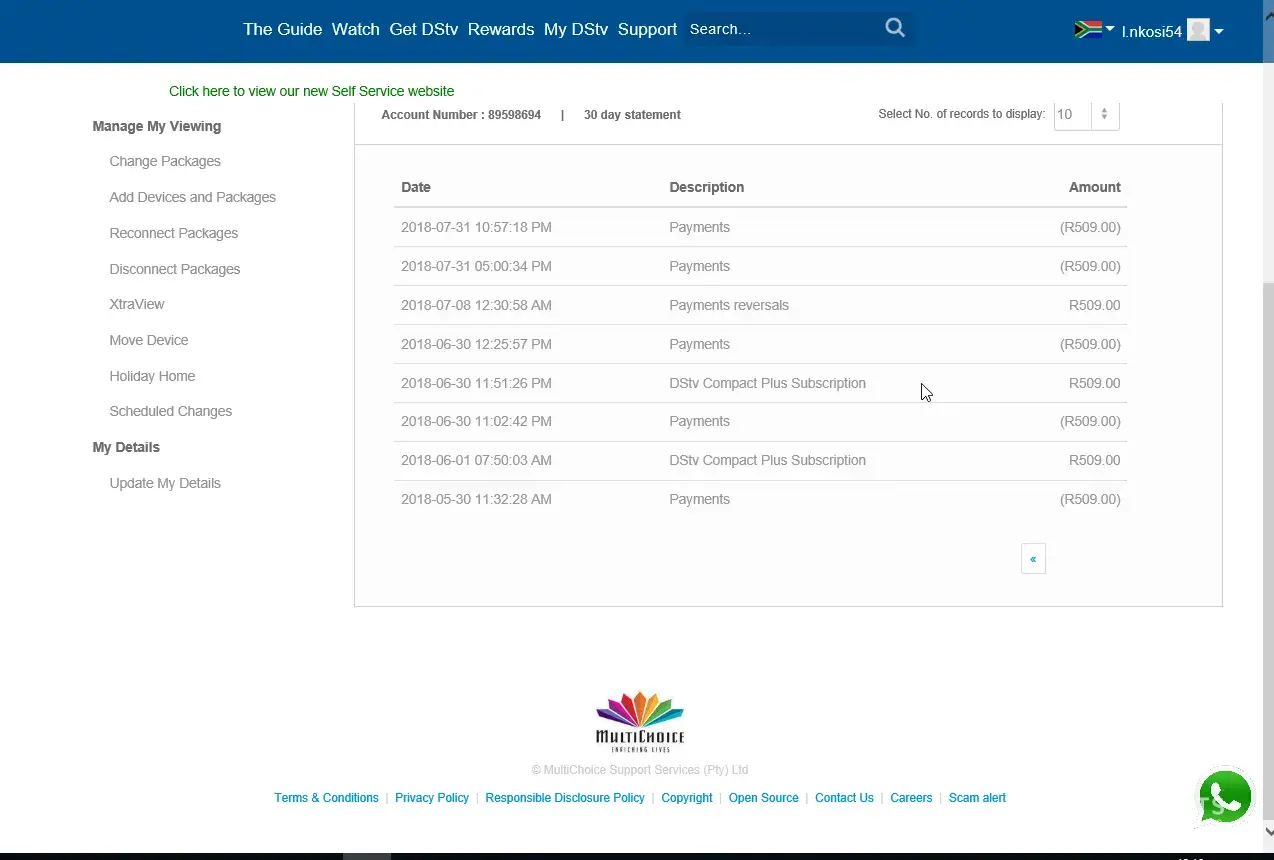Click the new Self Service website link
This screenshot has height=860, width=1274.
point(311,91)
